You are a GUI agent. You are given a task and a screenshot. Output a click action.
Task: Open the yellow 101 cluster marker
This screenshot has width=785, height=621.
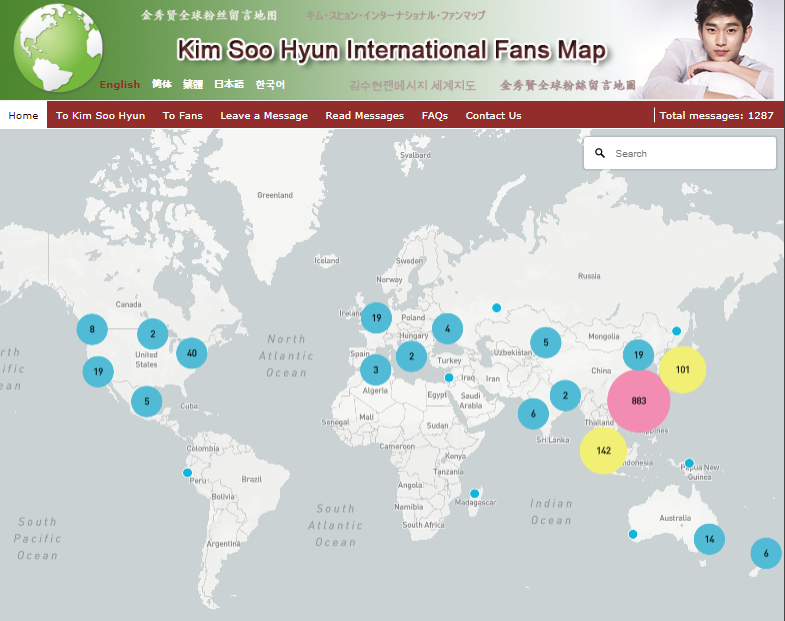click(682, 370)
